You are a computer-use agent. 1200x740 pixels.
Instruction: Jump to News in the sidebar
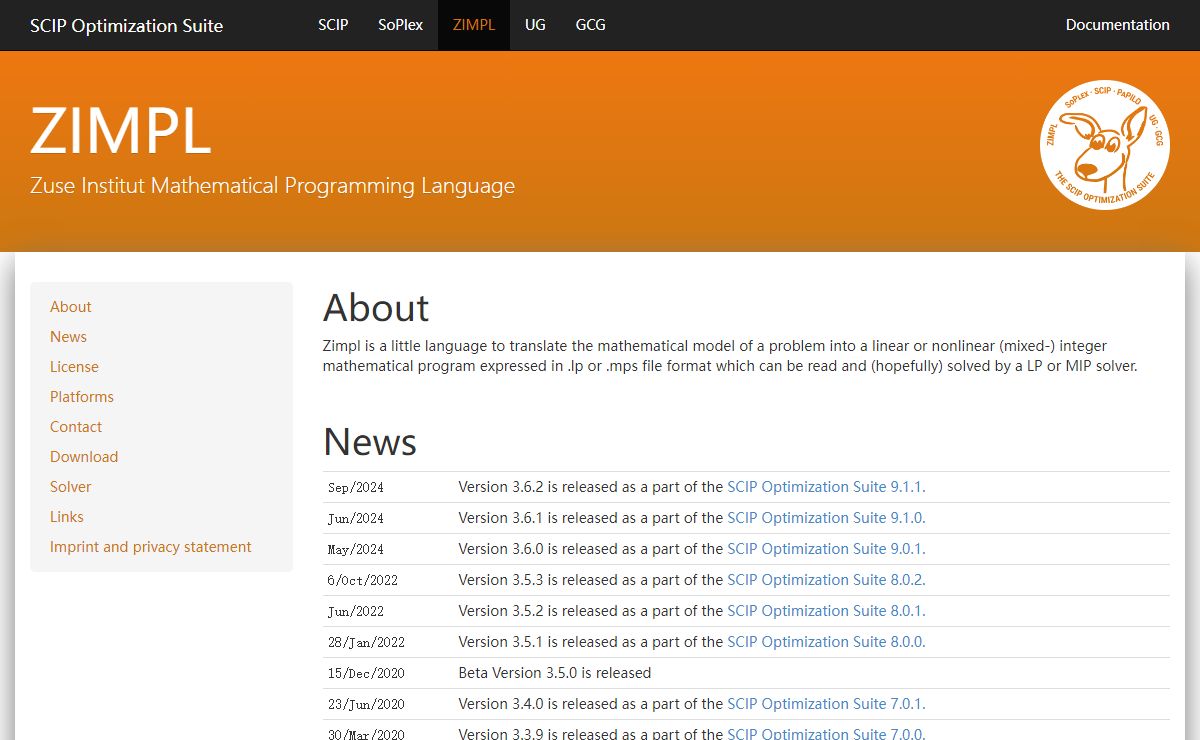pyautogui.click(x=69, y=337)
